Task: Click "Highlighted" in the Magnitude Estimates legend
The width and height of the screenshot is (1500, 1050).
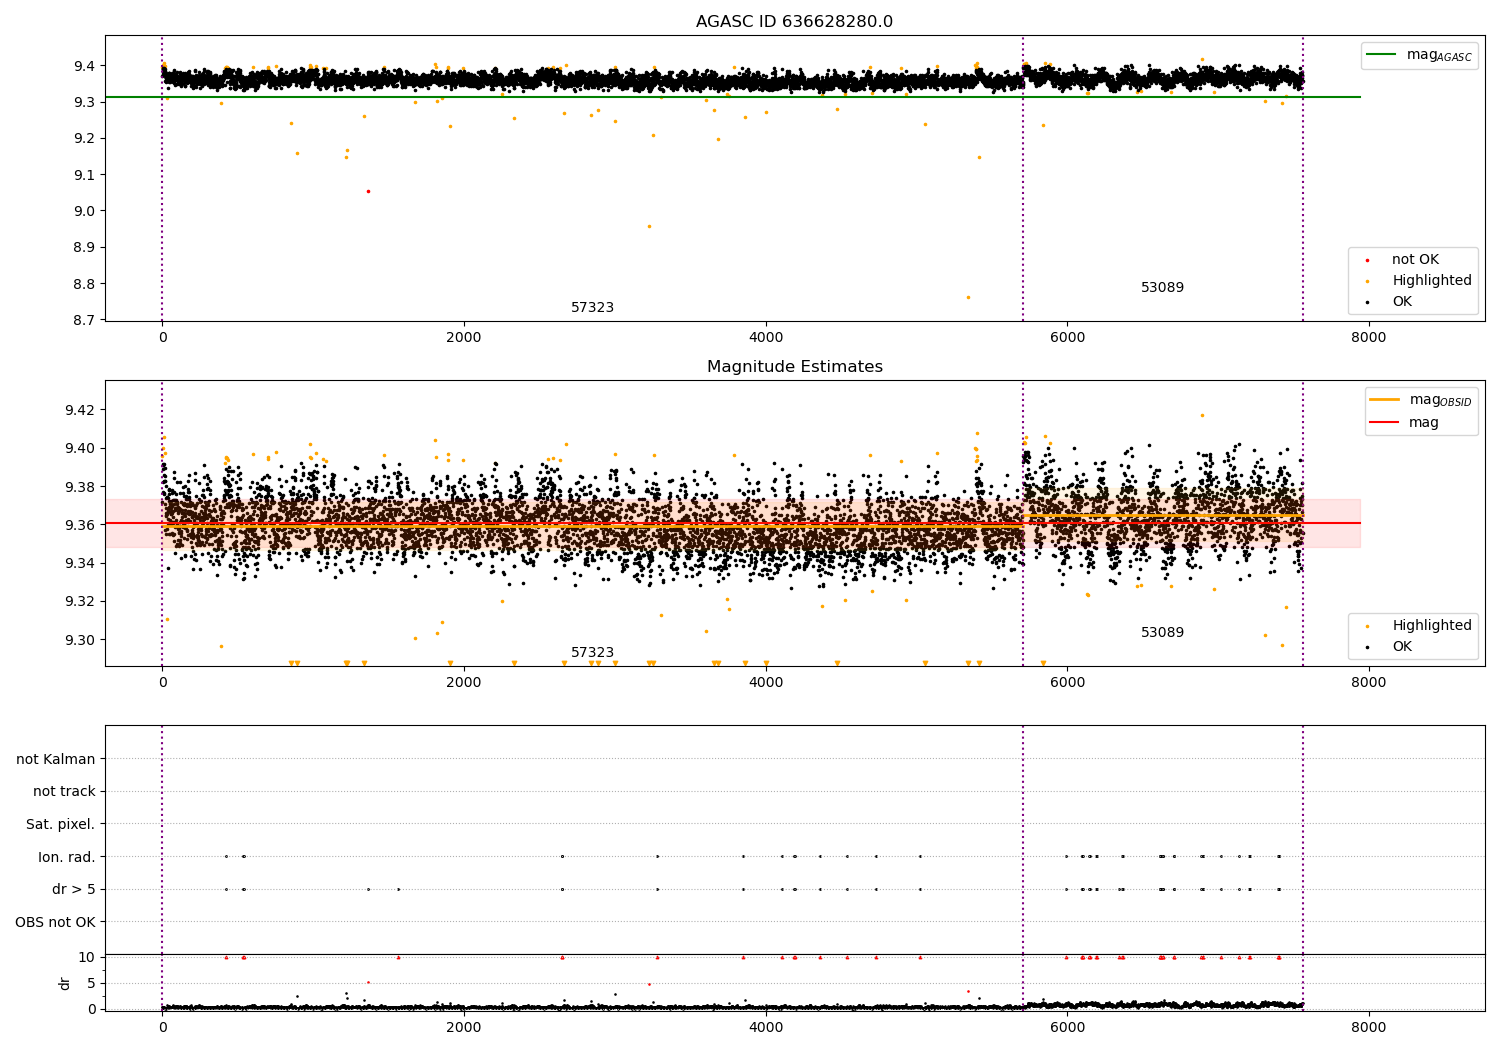Action: pos(1431,626)
